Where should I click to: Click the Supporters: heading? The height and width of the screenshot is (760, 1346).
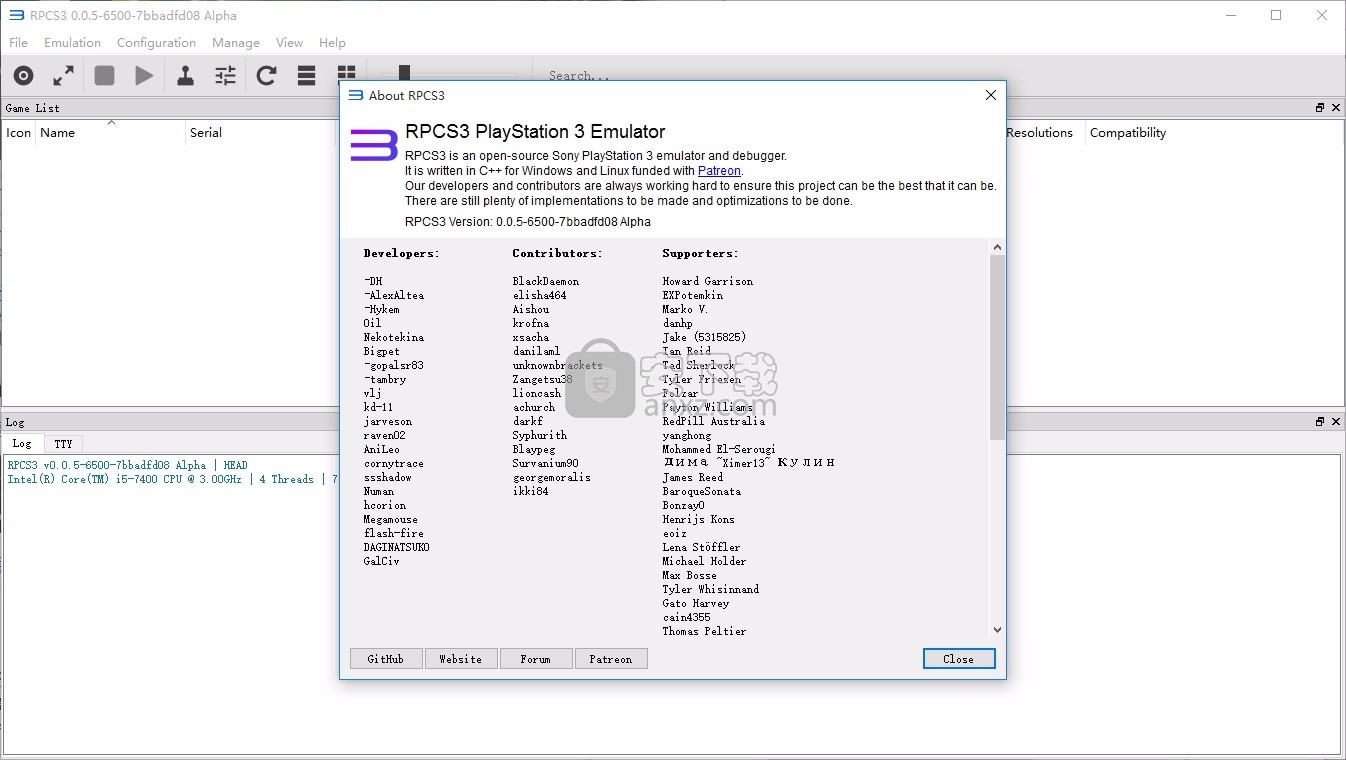coord(701,253)
